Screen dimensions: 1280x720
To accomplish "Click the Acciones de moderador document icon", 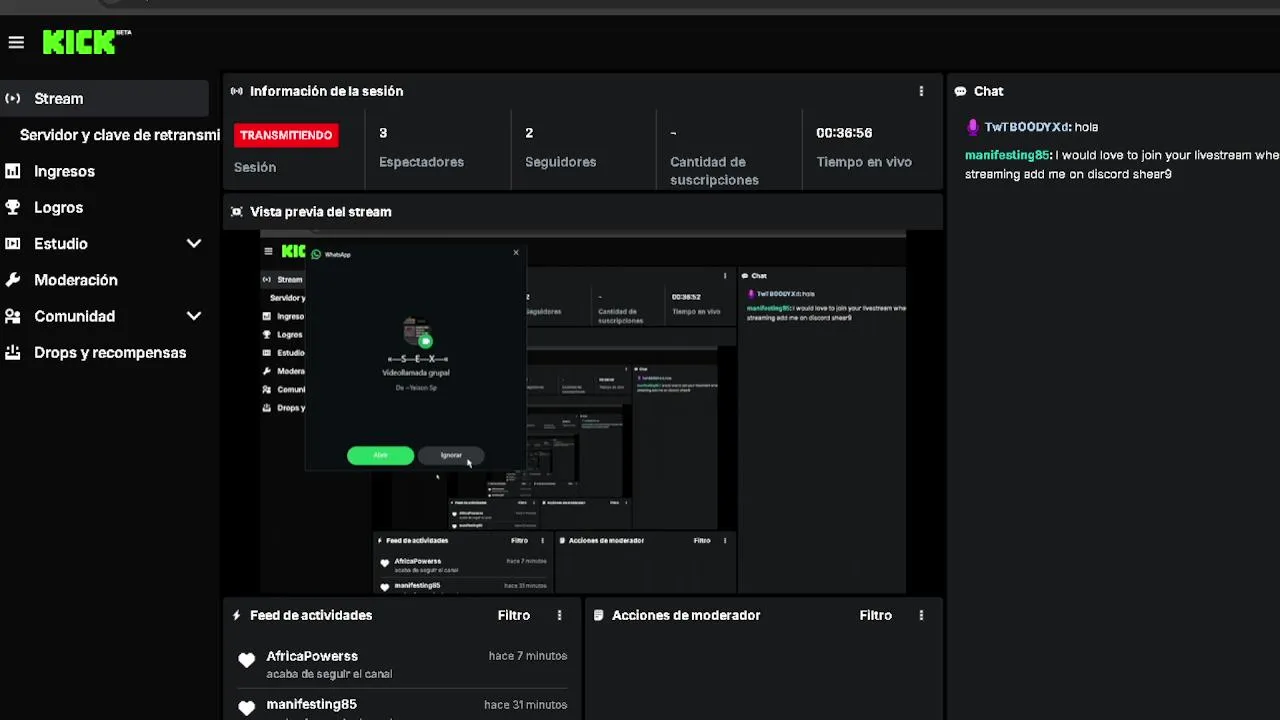I will point(598,615).
